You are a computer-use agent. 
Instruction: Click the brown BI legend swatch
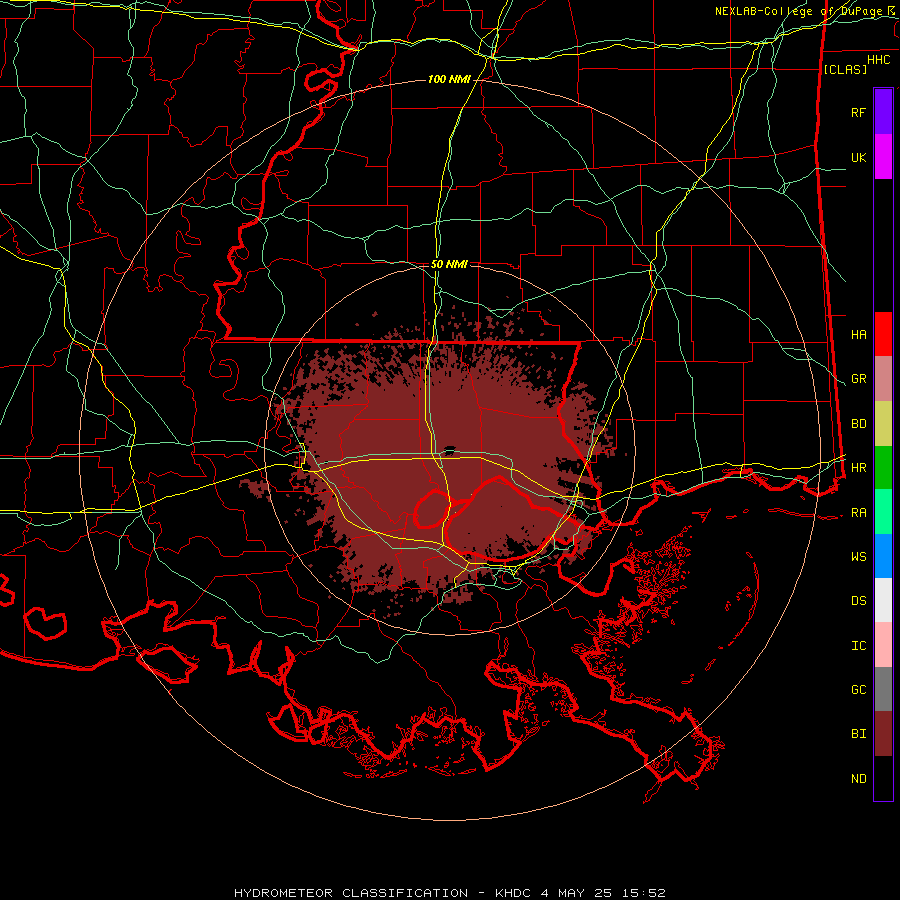tap(883, 734)
